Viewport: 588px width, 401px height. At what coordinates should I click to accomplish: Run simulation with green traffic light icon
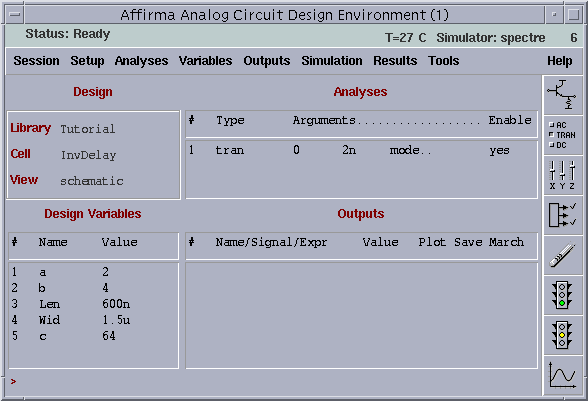(x=562, y=296)
